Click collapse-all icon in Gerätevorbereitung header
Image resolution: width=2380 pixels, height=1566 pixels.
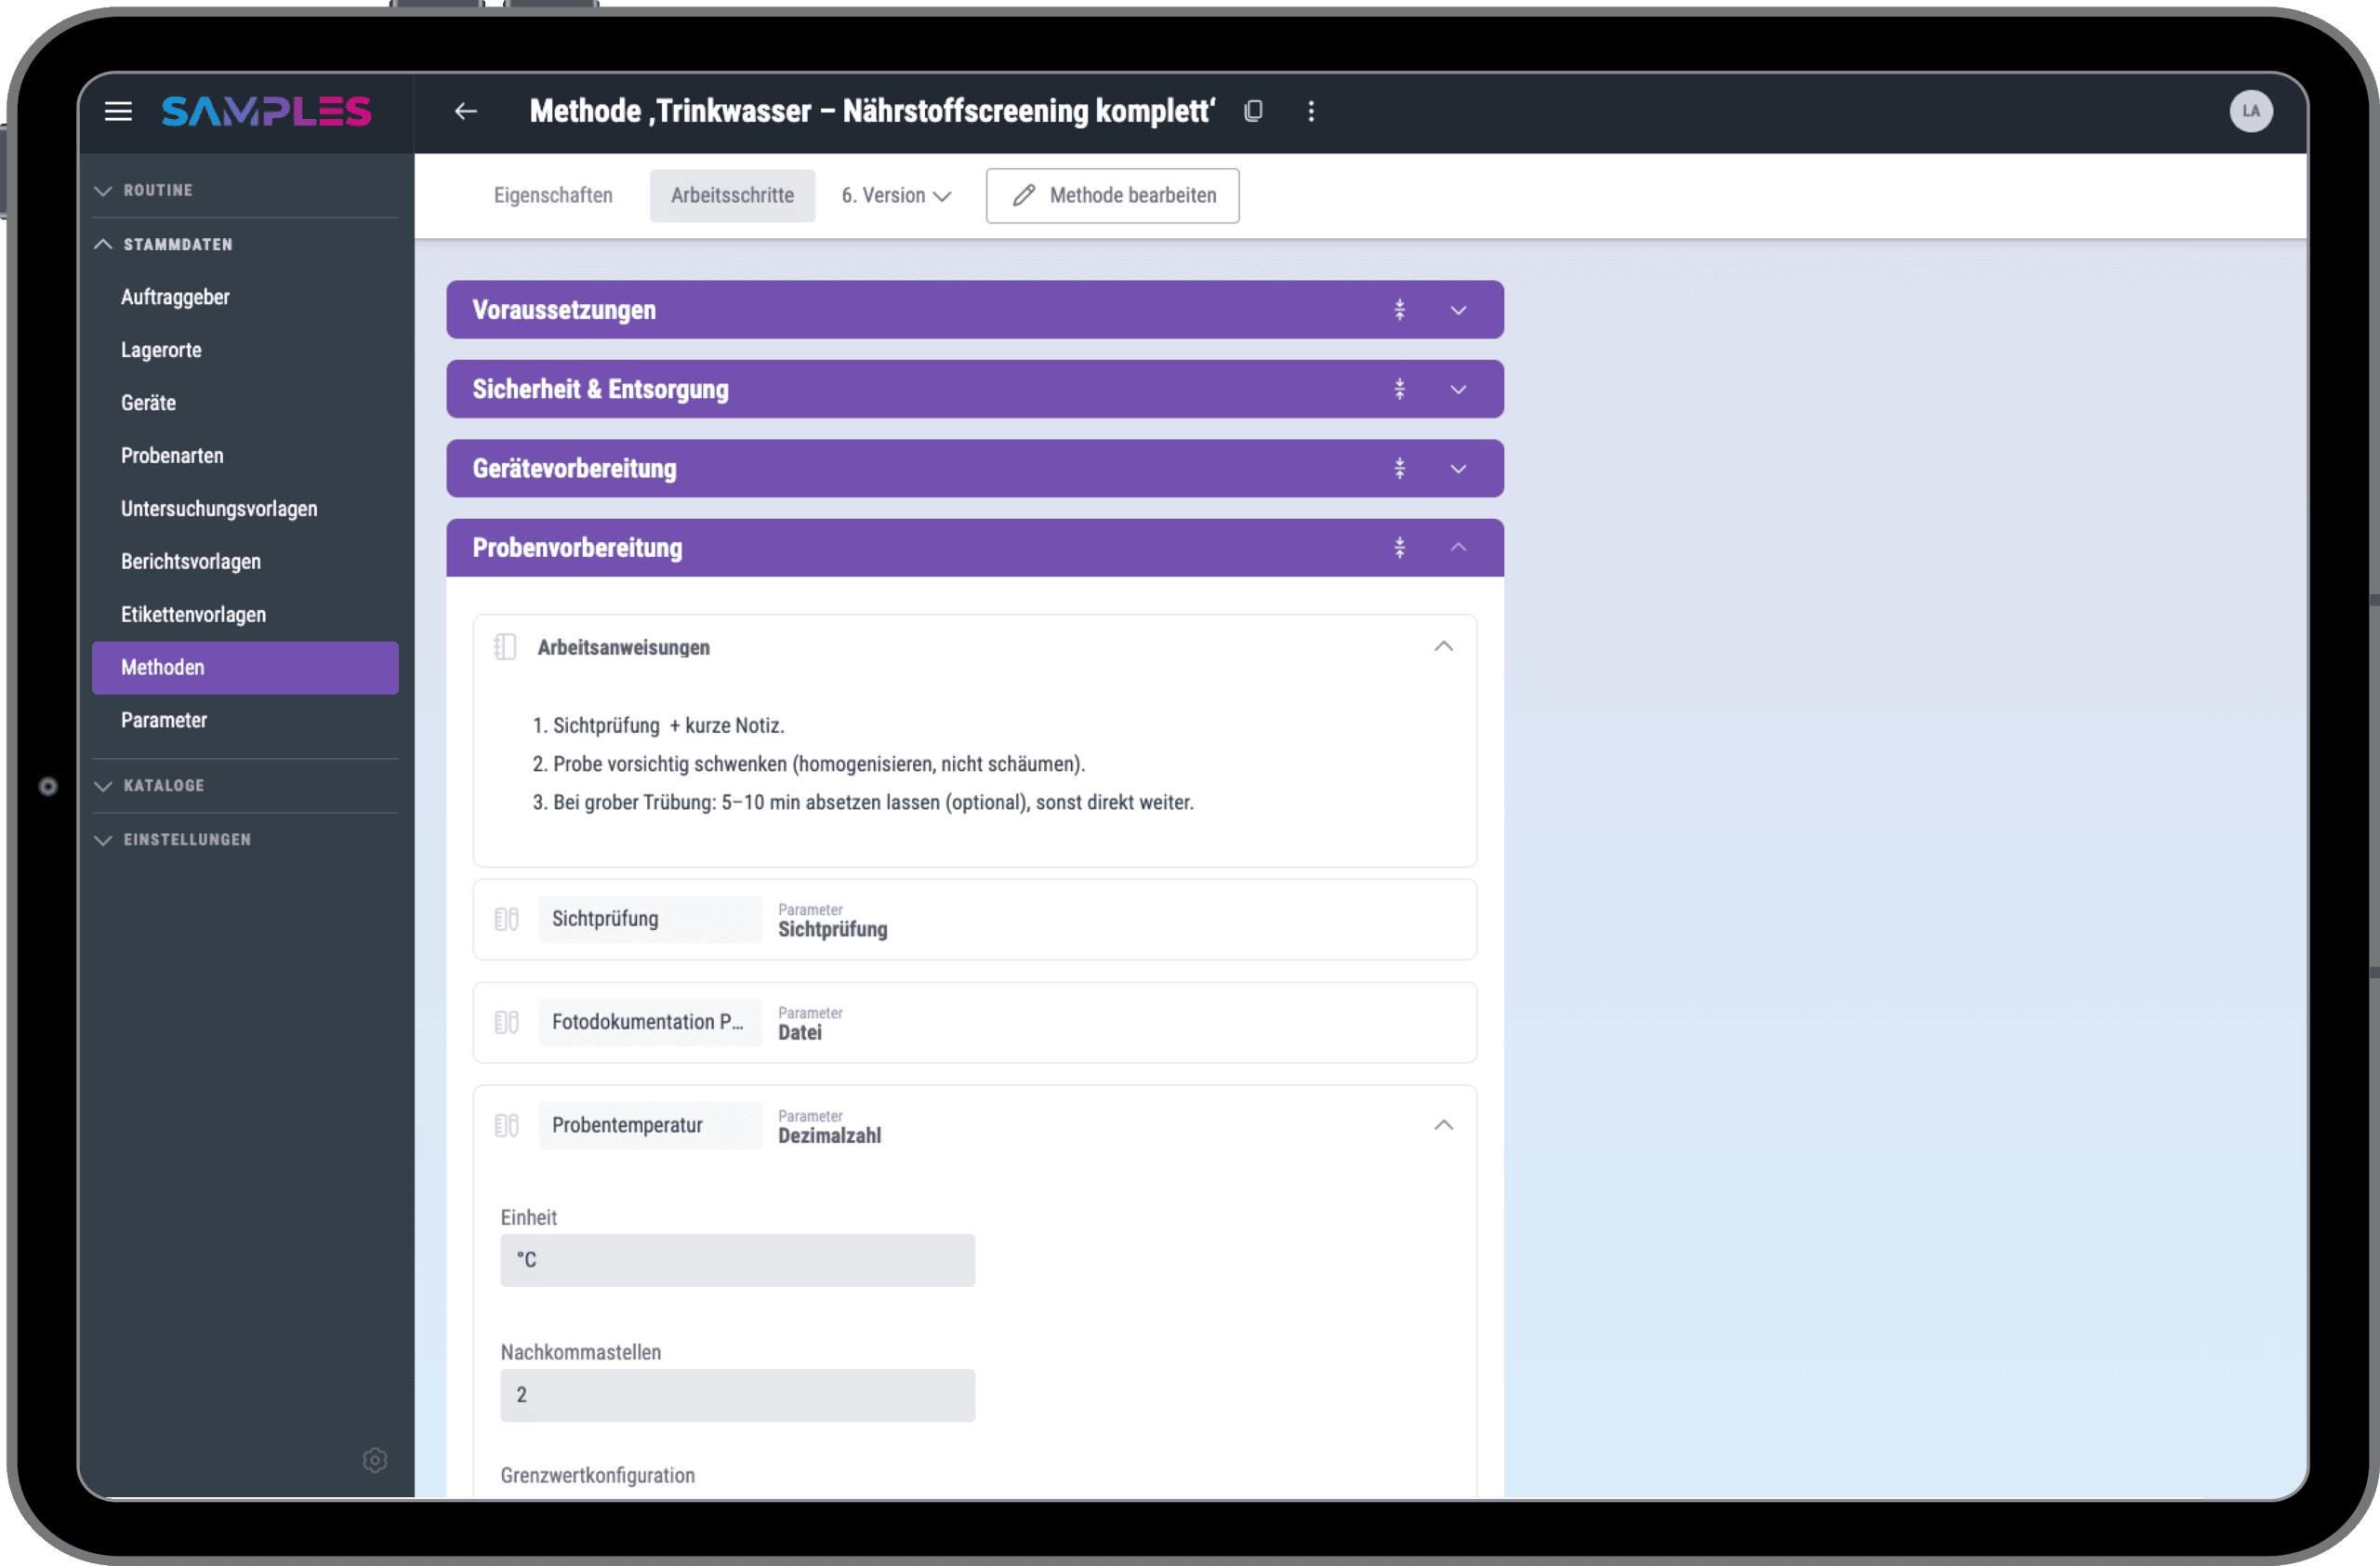click(x=1400, y=468)
